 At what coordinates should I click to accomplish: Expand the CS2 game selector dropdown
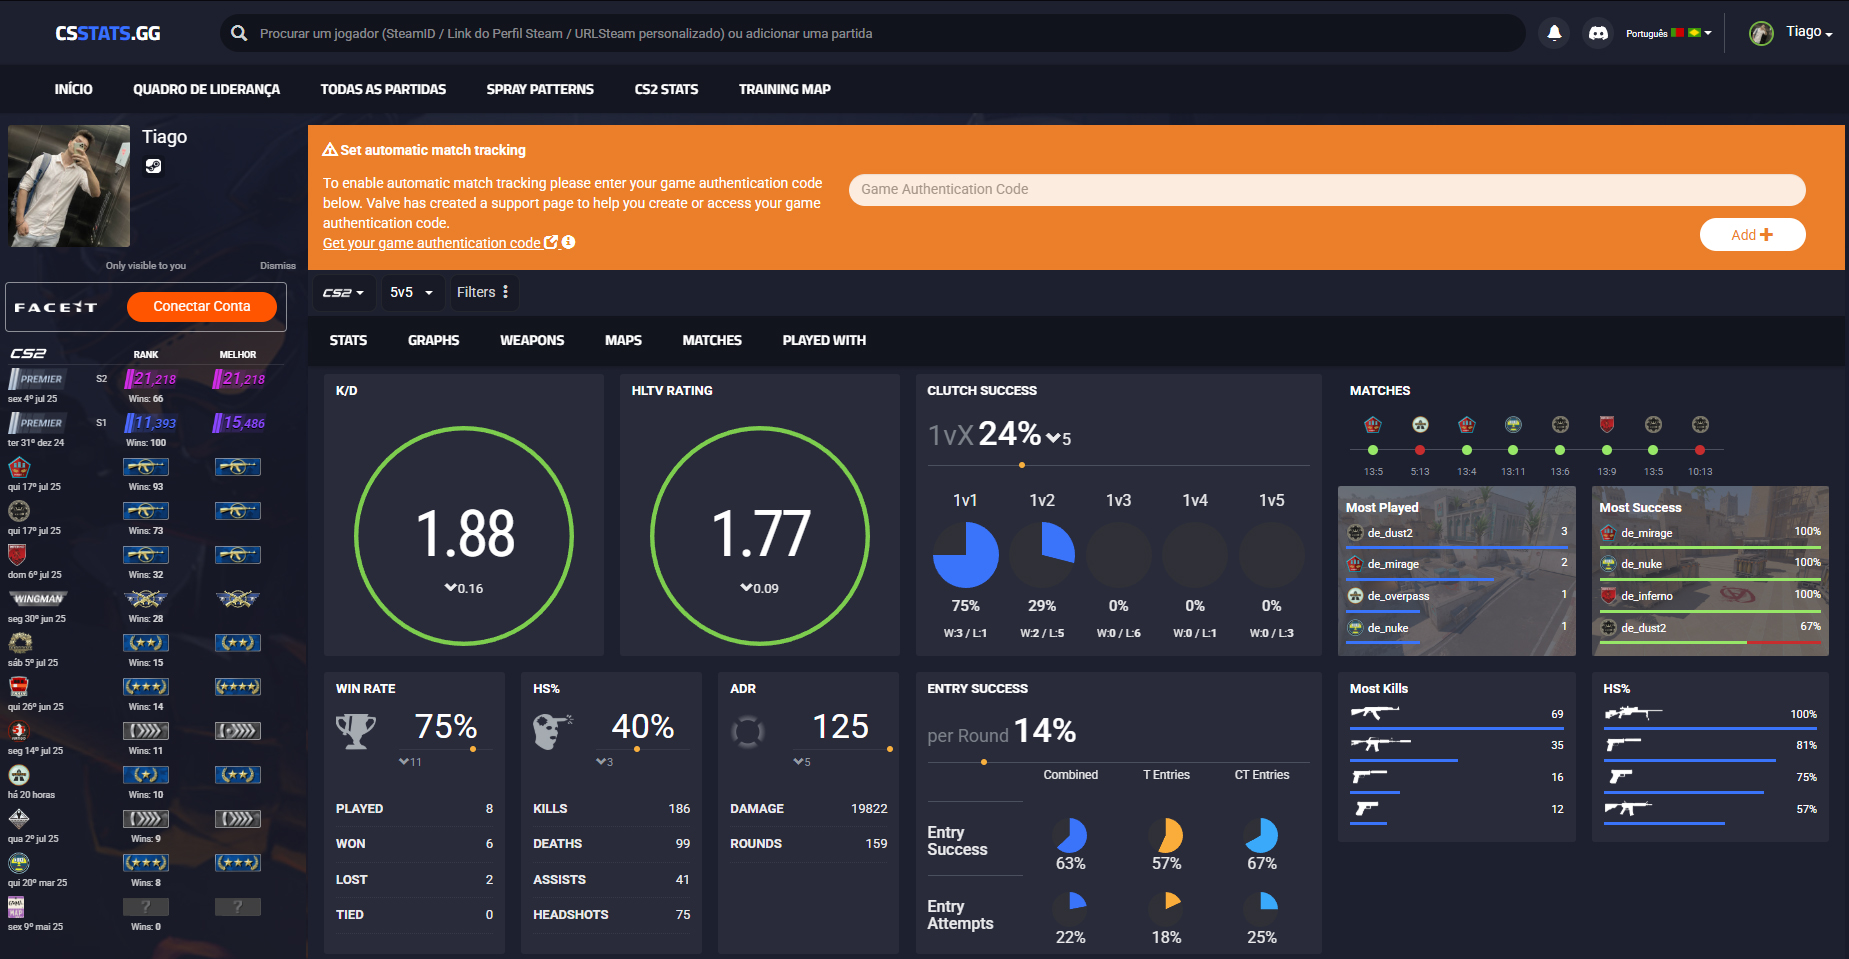(x=344, y=292)
